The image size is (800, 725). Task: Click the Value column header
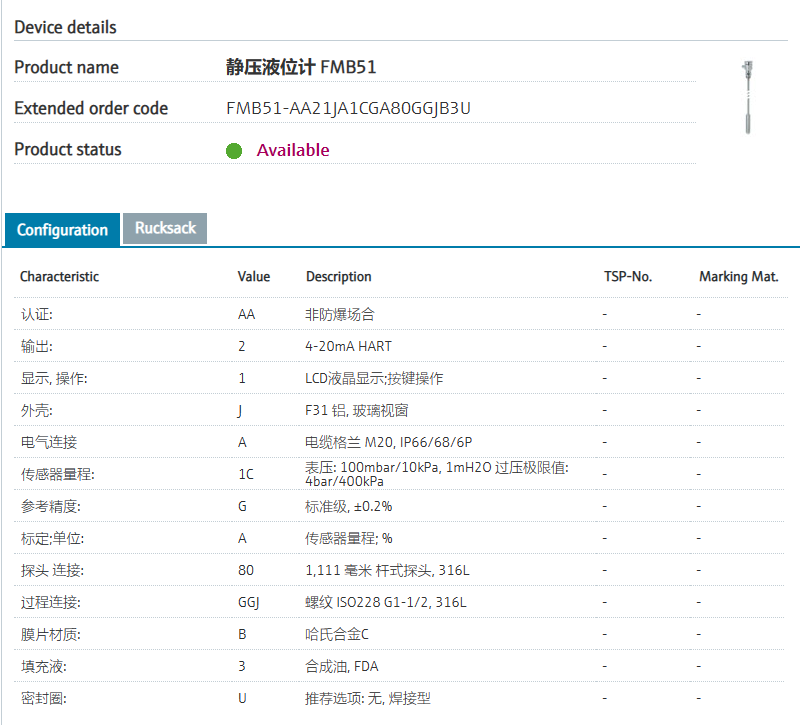coord(254,277)
